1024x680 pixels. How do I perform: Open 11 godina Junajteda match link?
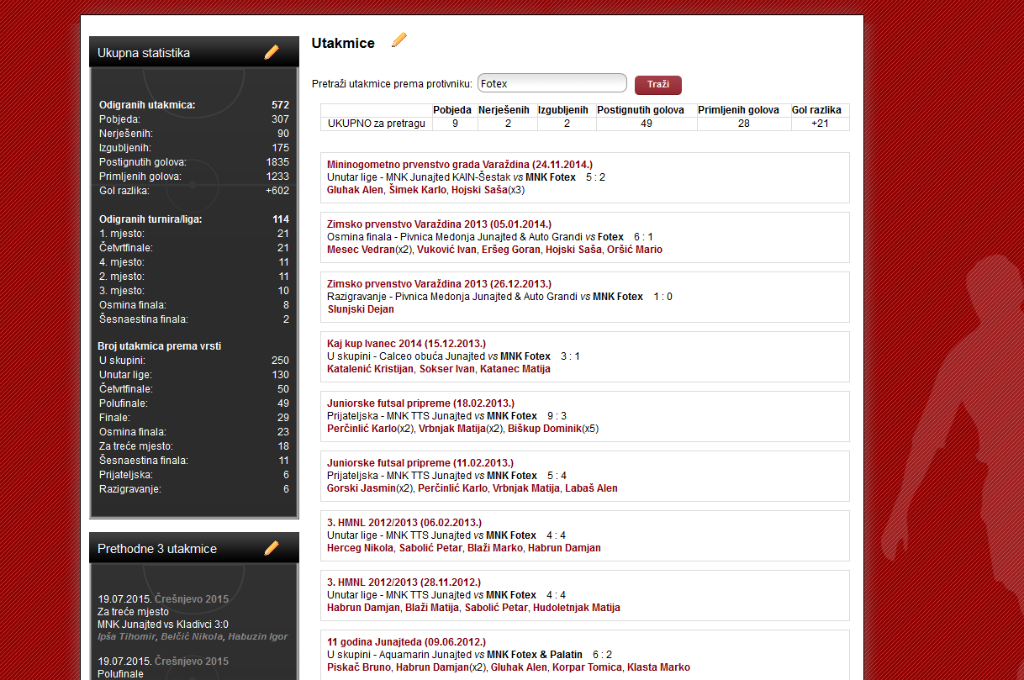click(x=406, y=642)
